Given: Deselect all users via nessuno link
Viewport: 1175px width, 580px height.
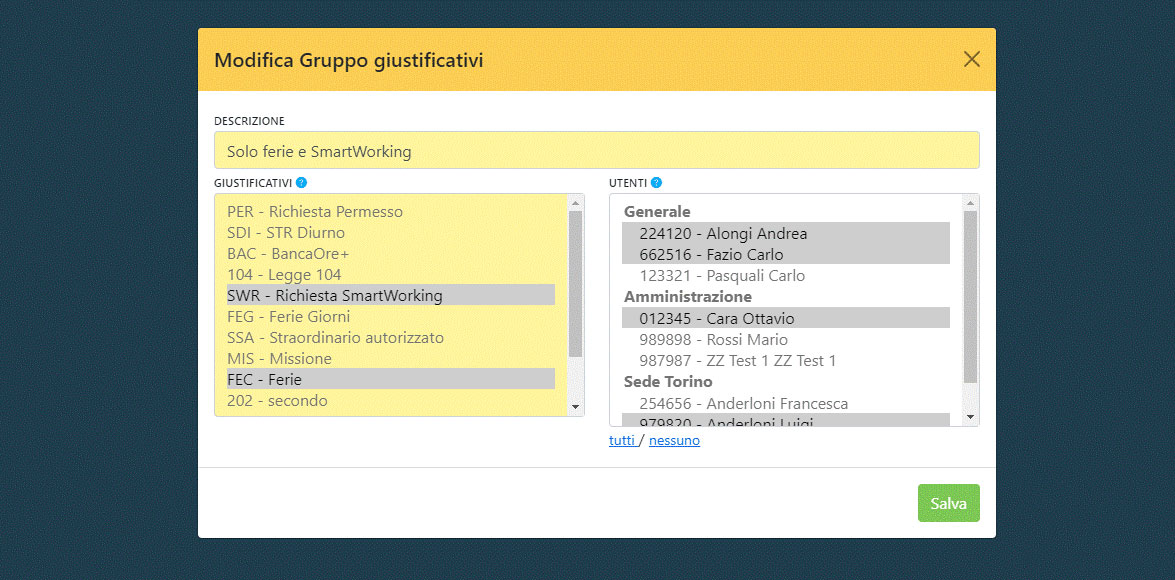Looking at the screenshot, I should (674, 440).
